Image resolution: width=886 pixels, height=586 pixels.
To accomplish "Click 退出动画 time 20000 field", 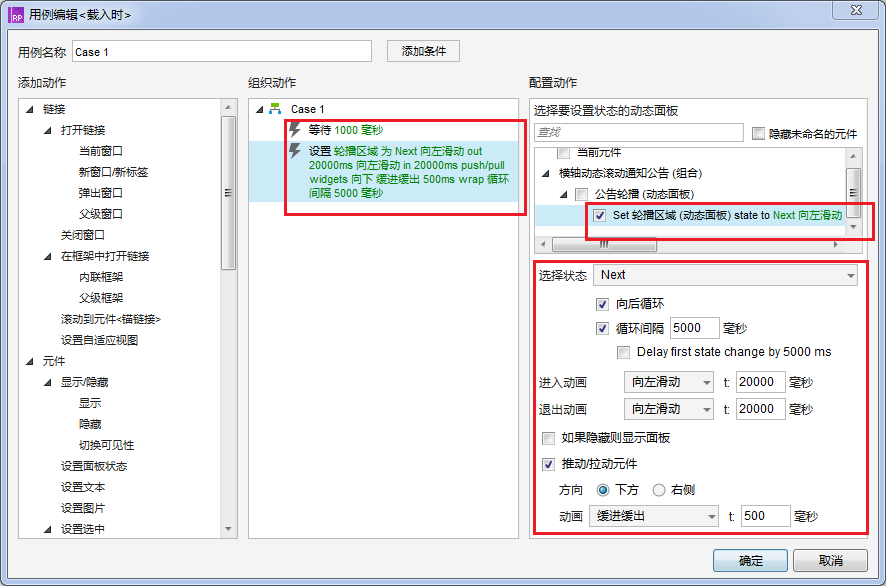I will (x=761, y=409).
